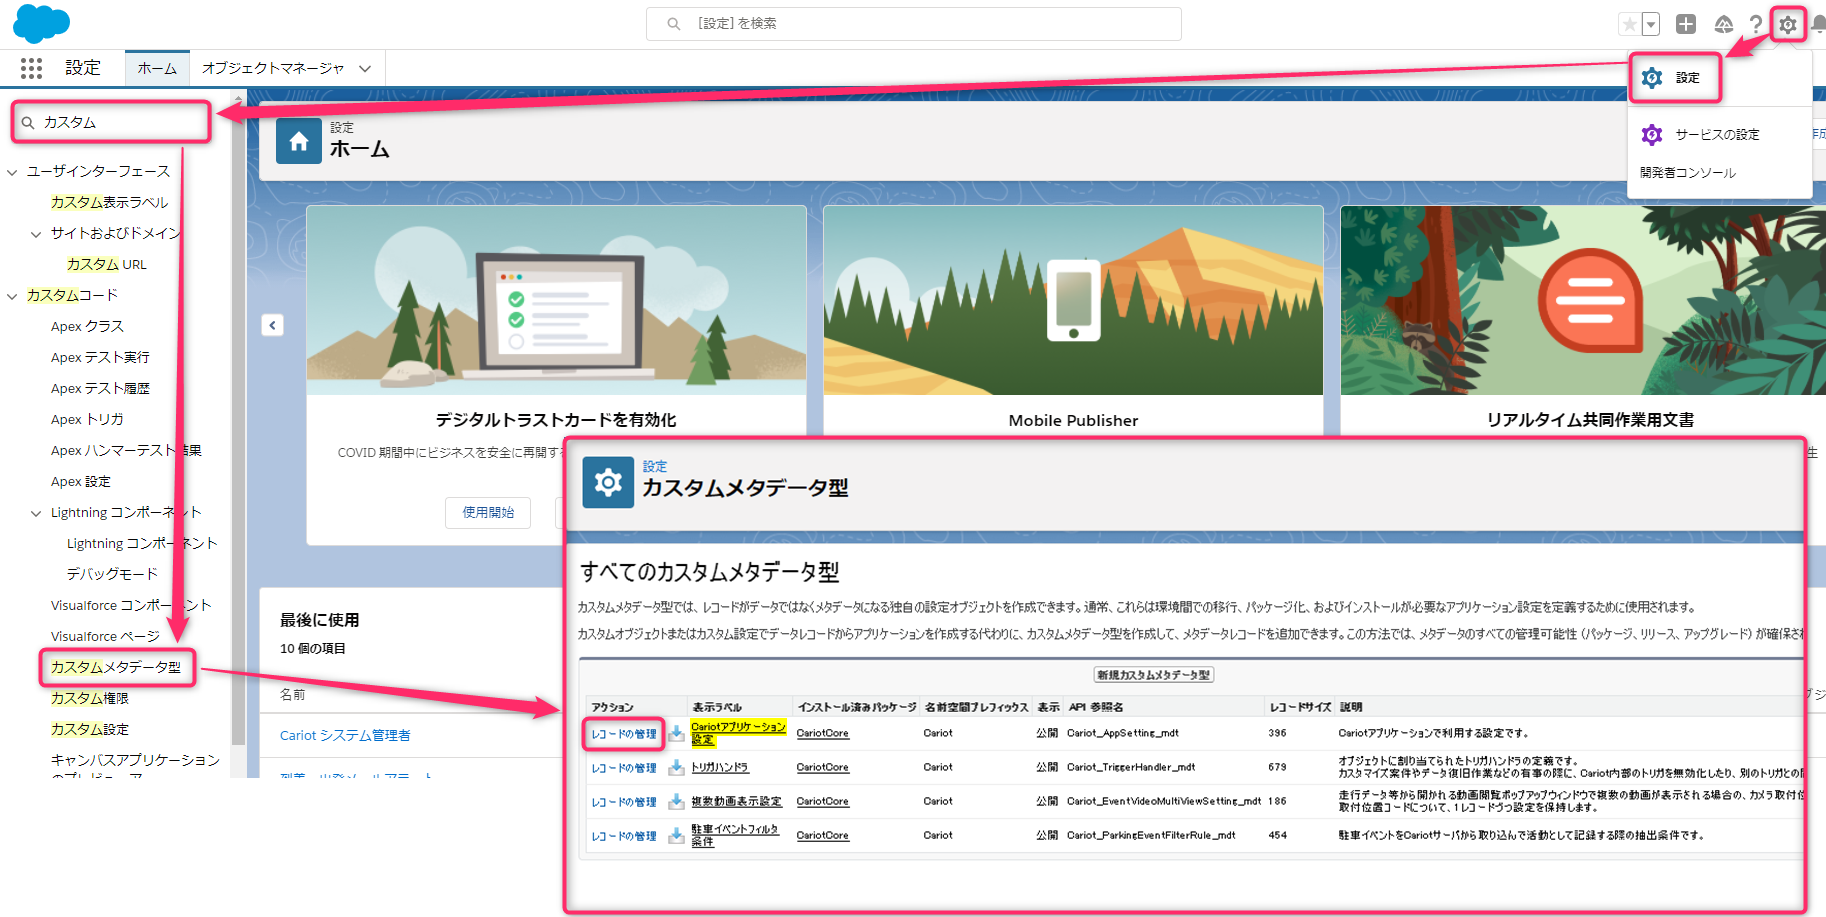Open the 駐車イベントフィルタ条件 label link
Viewport: 1826px width, 917px height.
735,835
